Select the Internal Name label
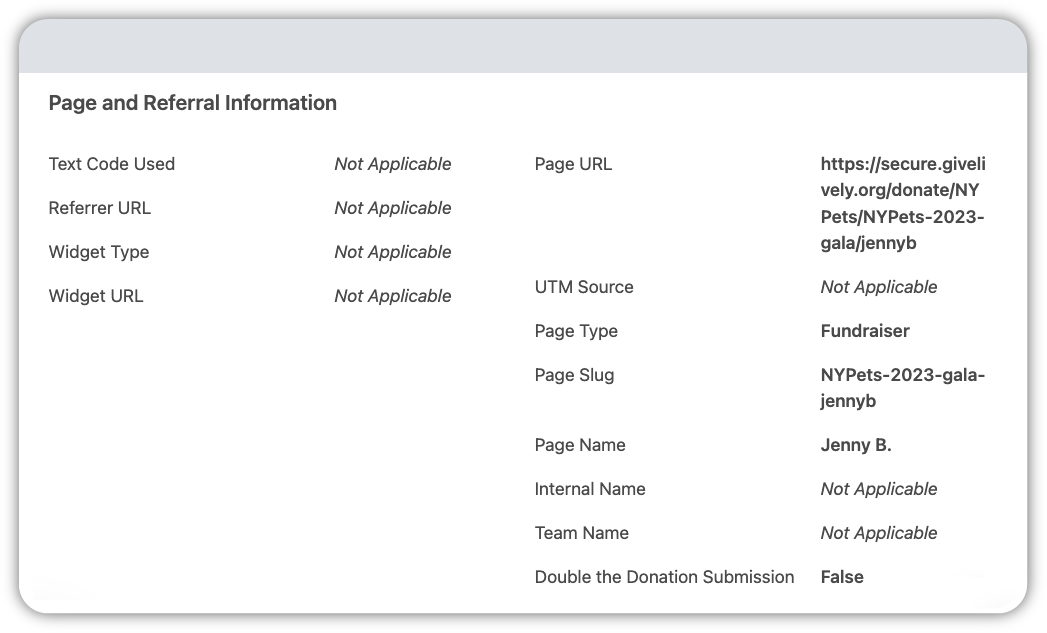The width and height of the screenshot is (1047, 633). (x=590, y=489)
